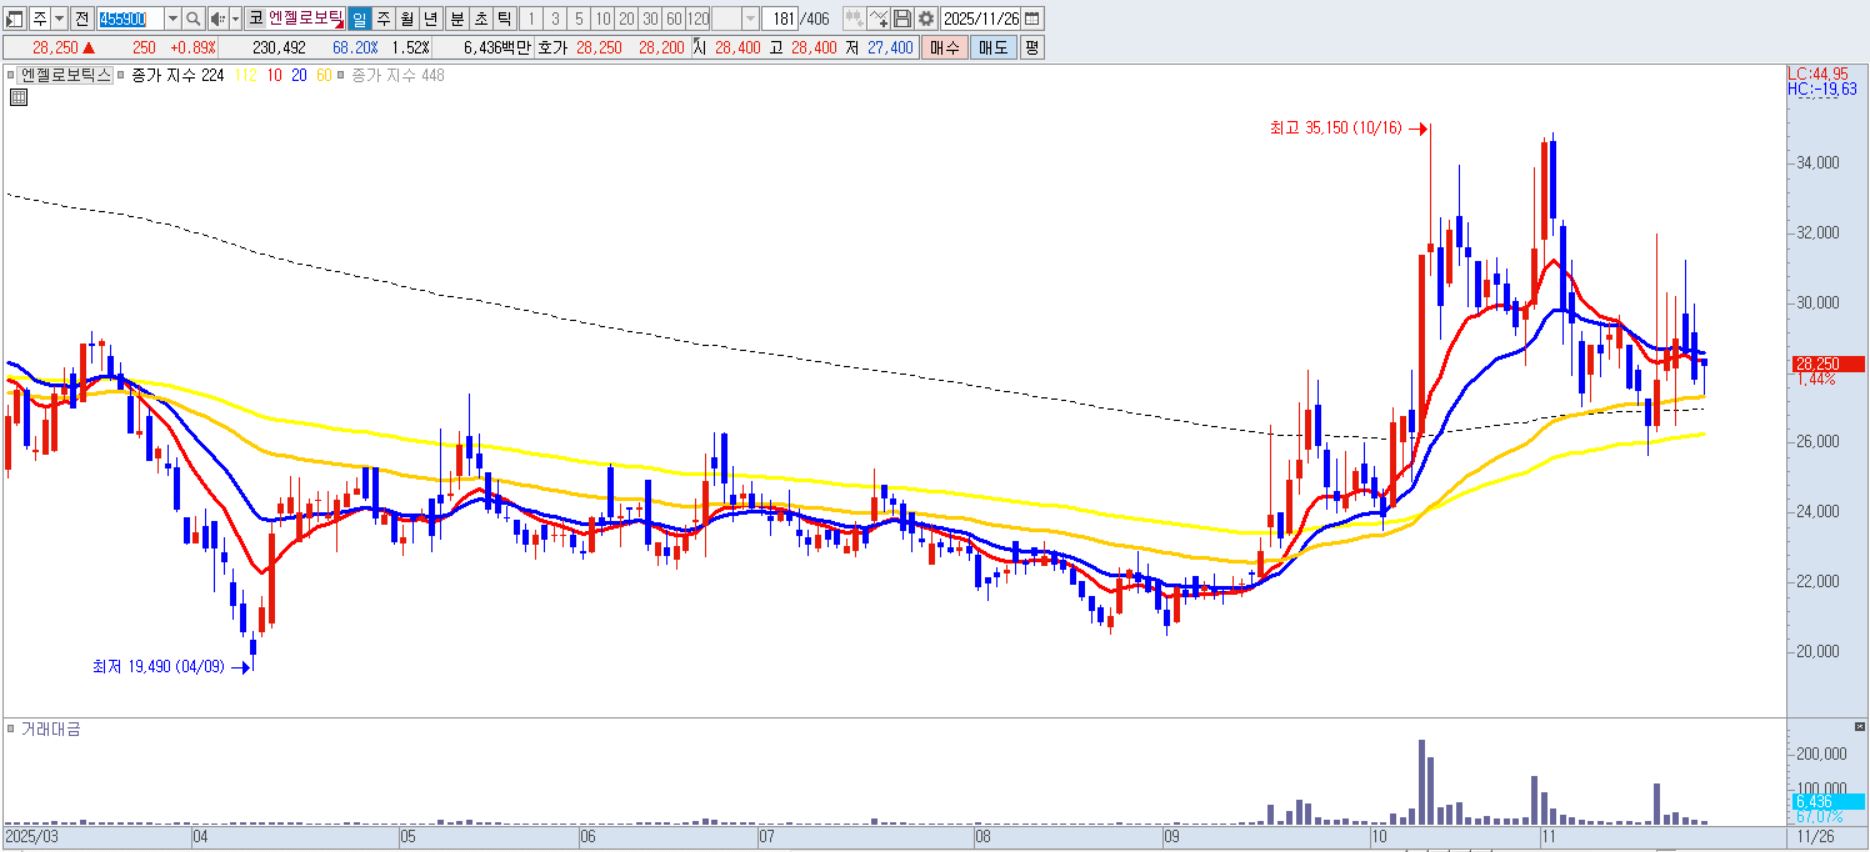This screenshot has height=852, width=1870.
Task: Click the 거래대금 volume panel close box
Action: coord(1859,727)
